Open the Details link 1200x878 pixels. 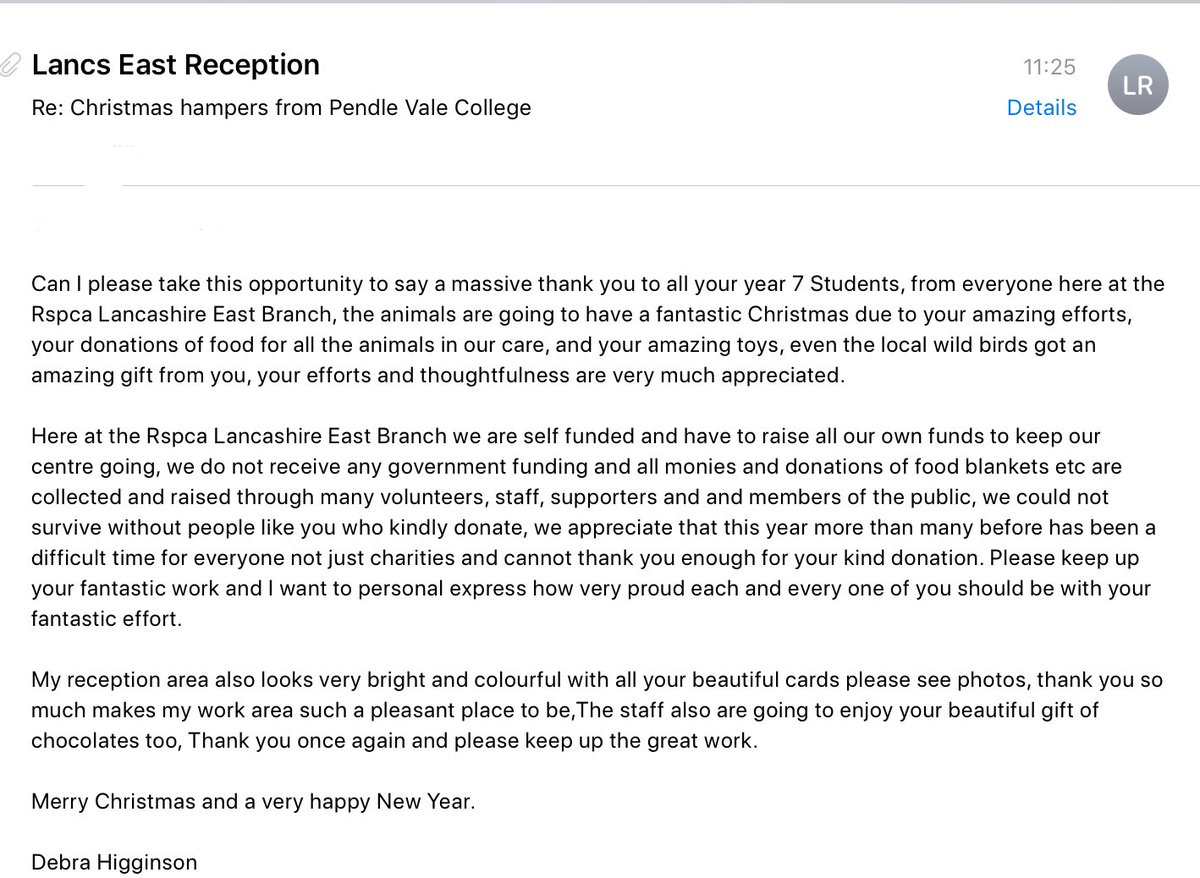tap(1041, 108)
